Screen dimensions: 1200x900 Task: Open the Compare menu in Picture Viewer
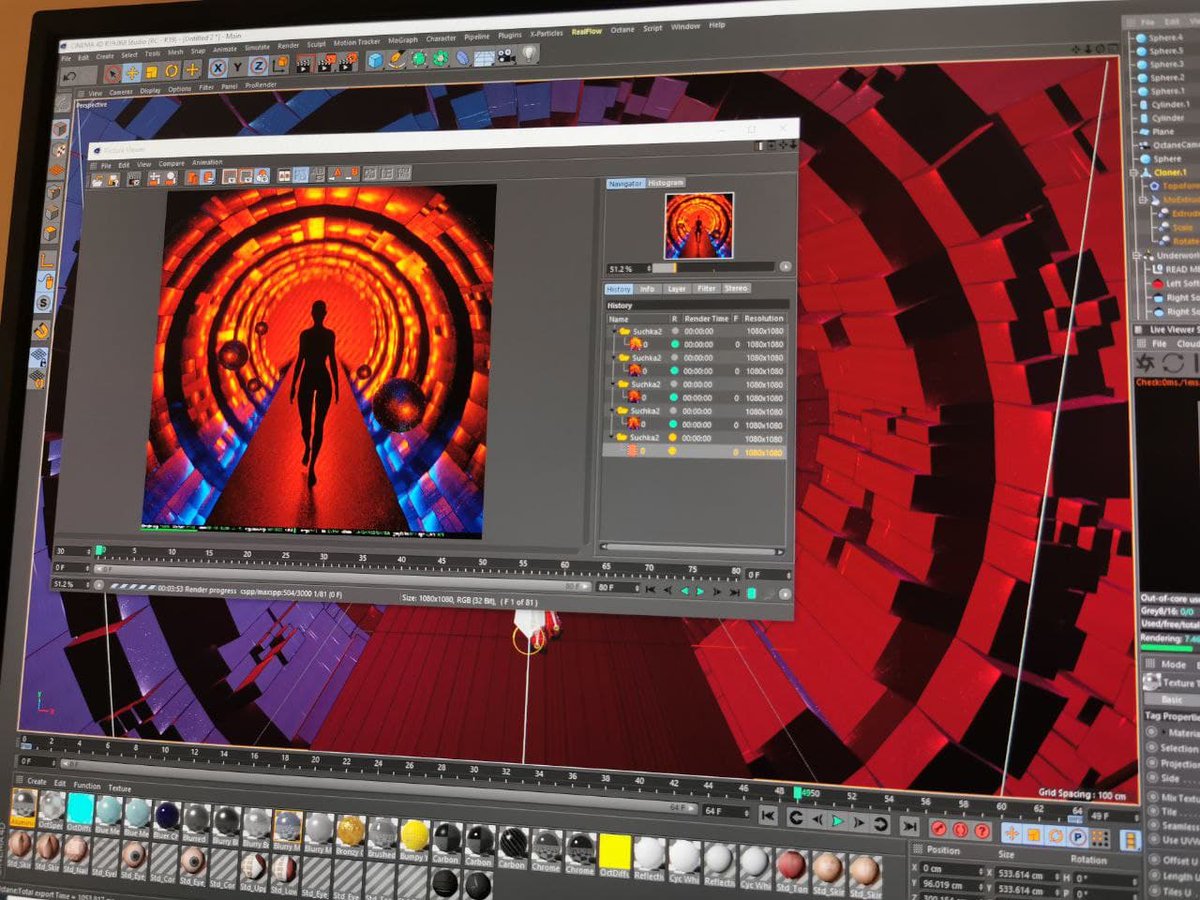tap(171, 163)
